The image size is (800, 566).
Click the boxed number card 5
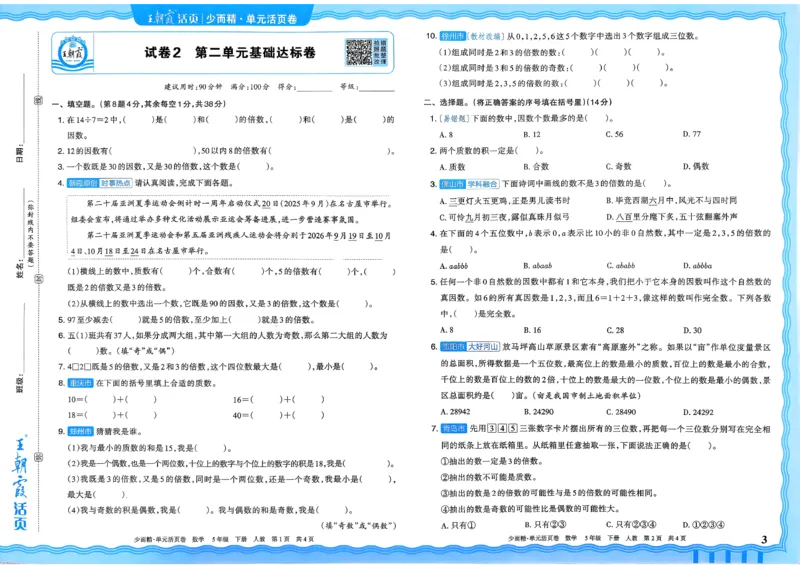pyautogui.click(x=513, y=429)
